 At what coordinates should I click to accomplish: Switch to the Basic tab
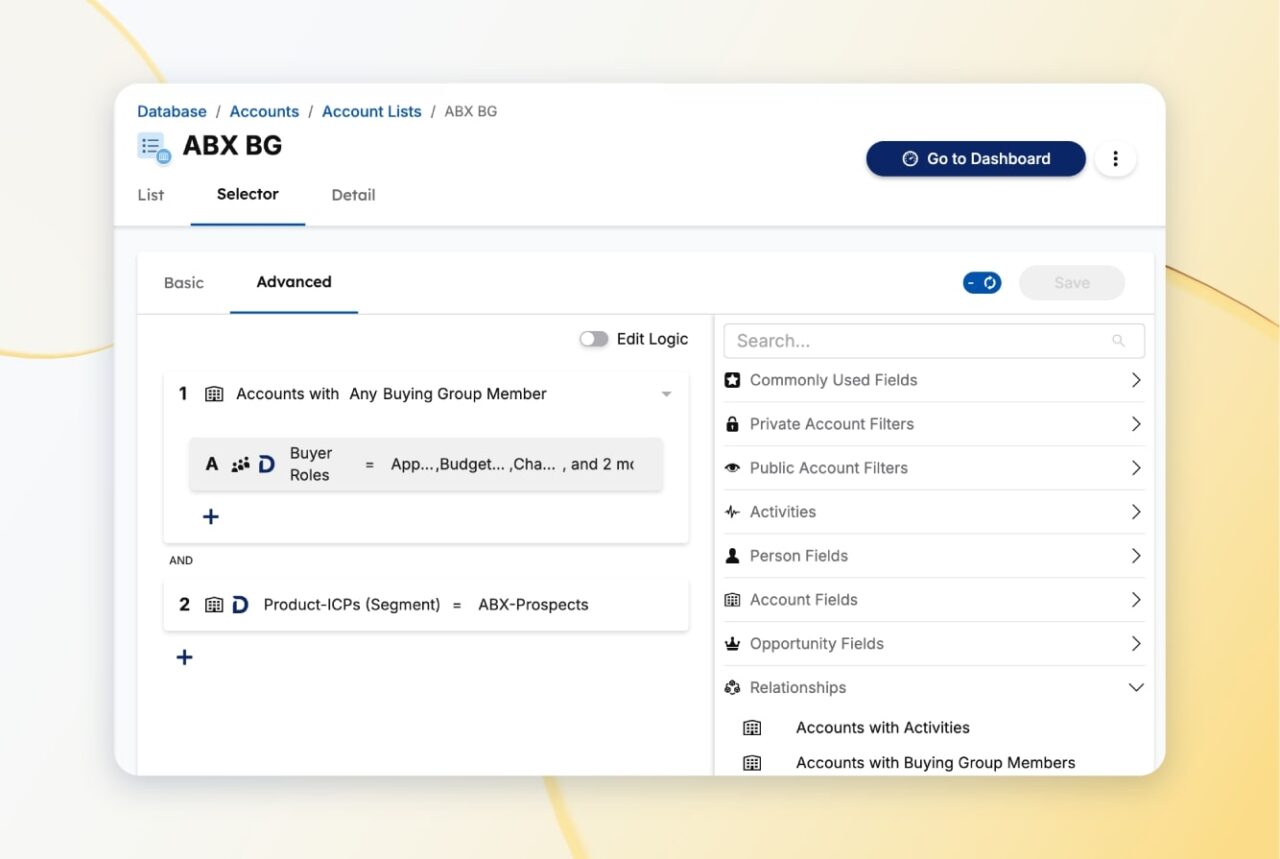[184, 283]
